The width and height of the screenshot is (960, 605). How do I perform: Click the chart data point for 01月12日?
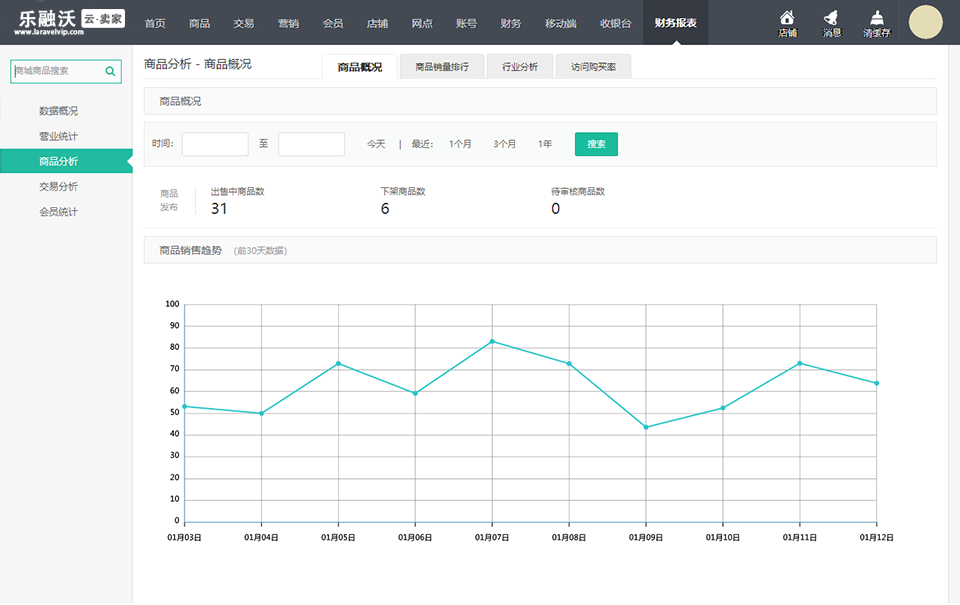(877, 383)
